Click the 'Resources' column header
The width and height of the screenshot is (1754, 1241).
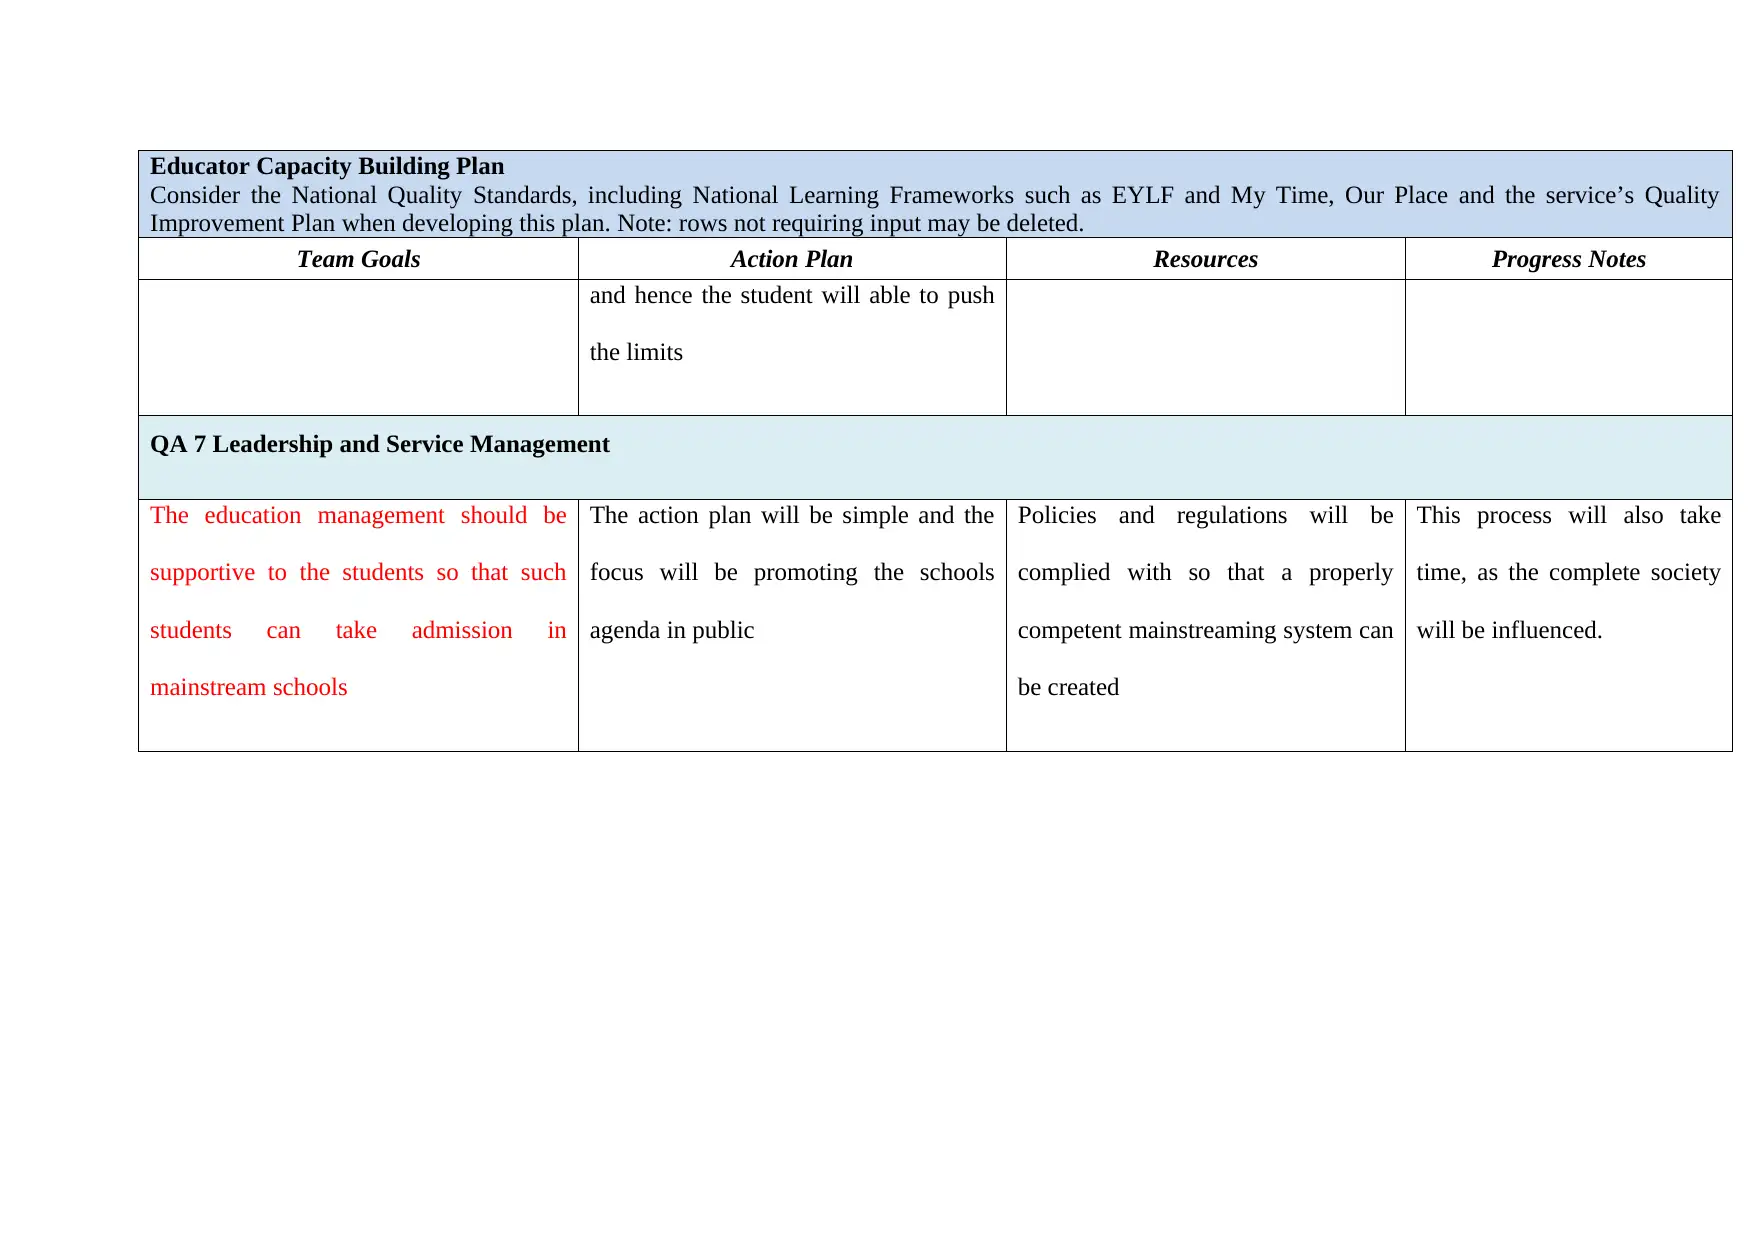(x=1205, y=259)
